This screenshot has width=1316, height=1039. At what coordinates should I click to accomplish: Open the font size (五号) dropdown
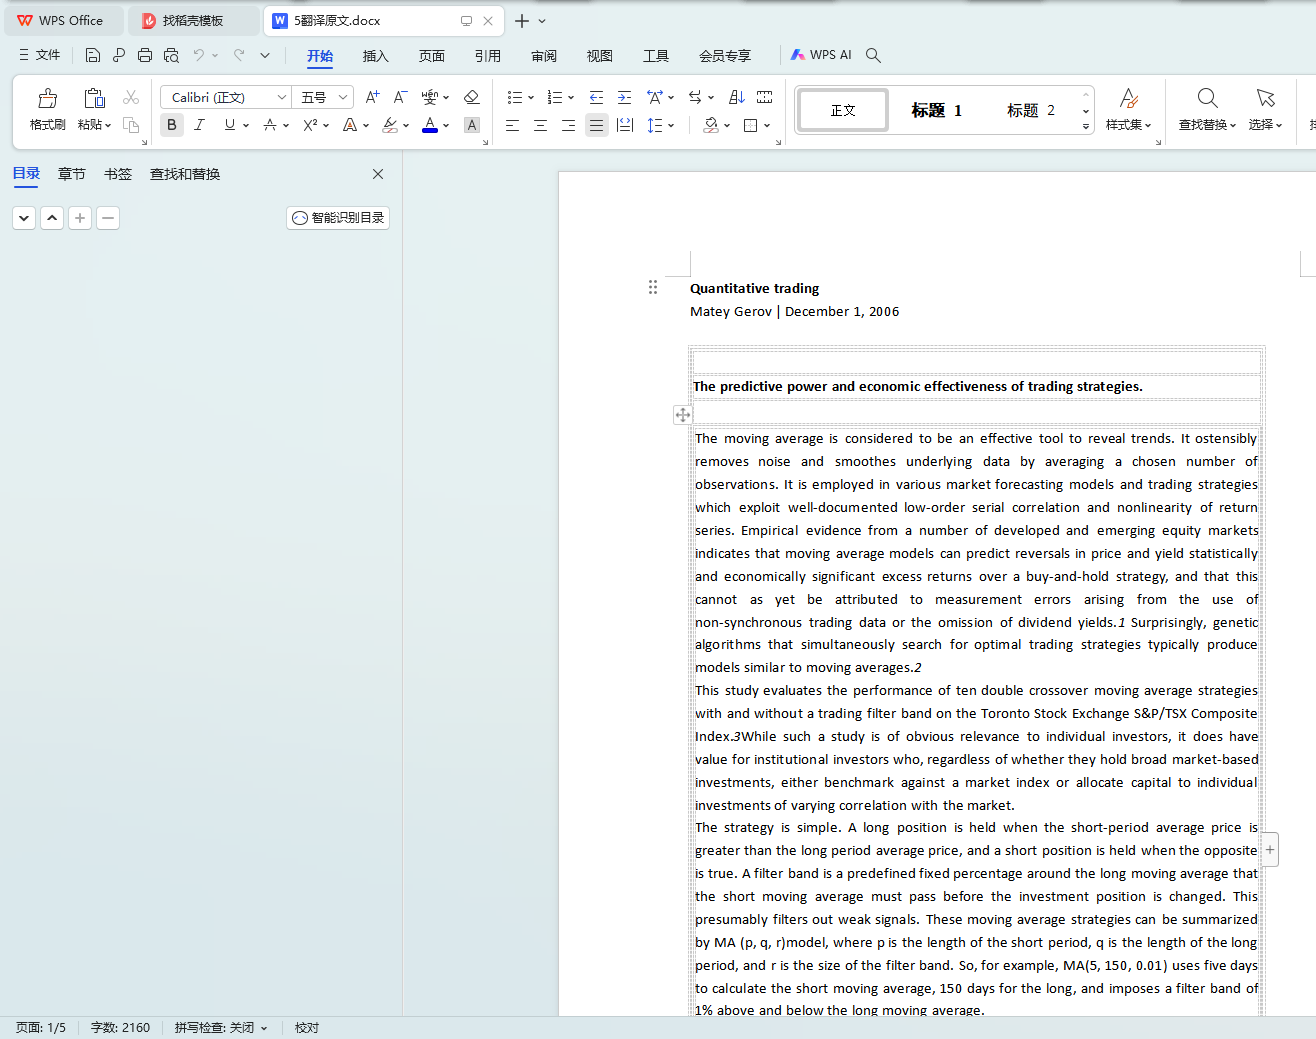pos(343,97)
